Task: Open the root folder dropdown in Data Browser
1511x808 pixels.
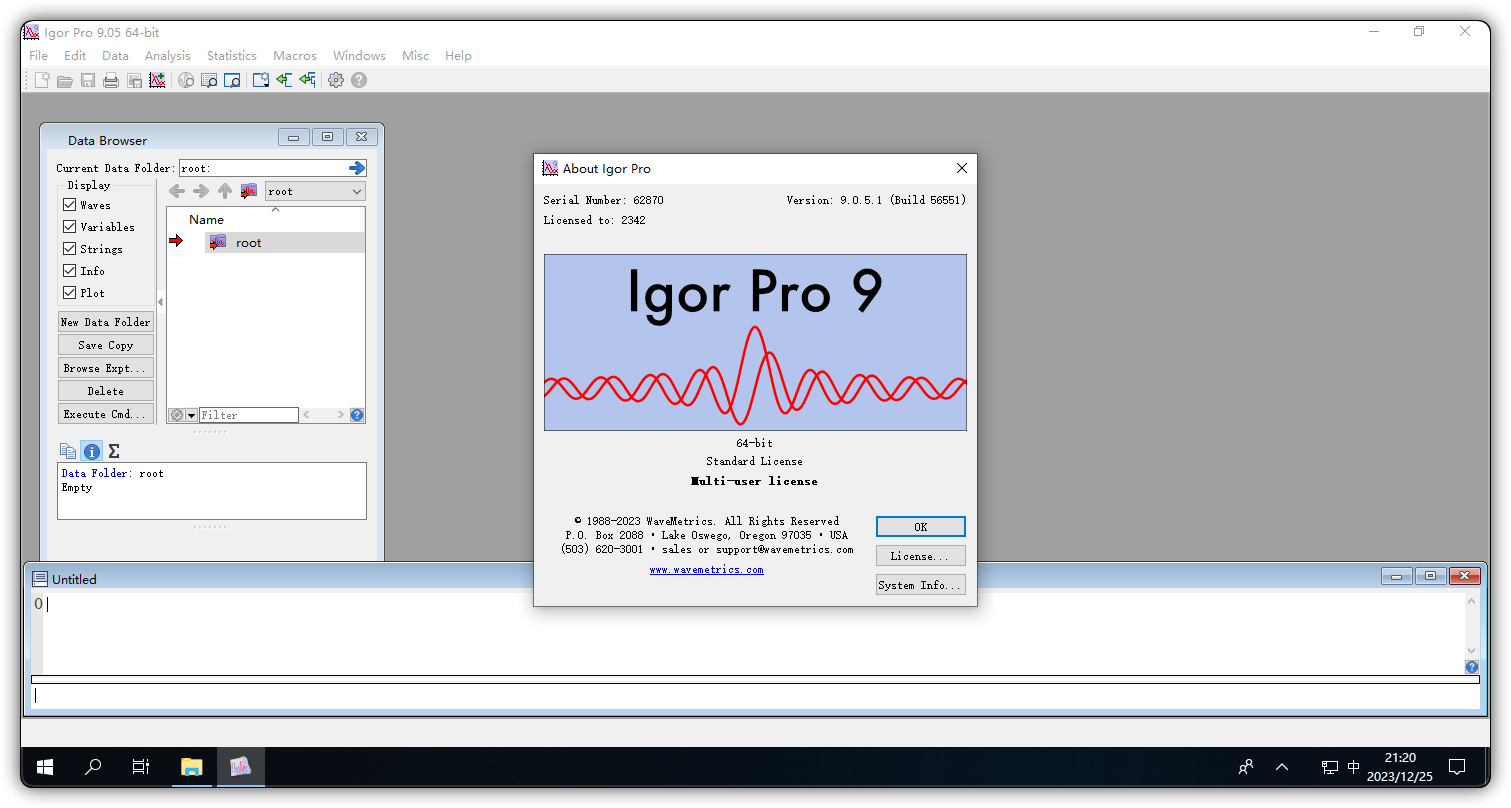Action: tap(355, 190)
